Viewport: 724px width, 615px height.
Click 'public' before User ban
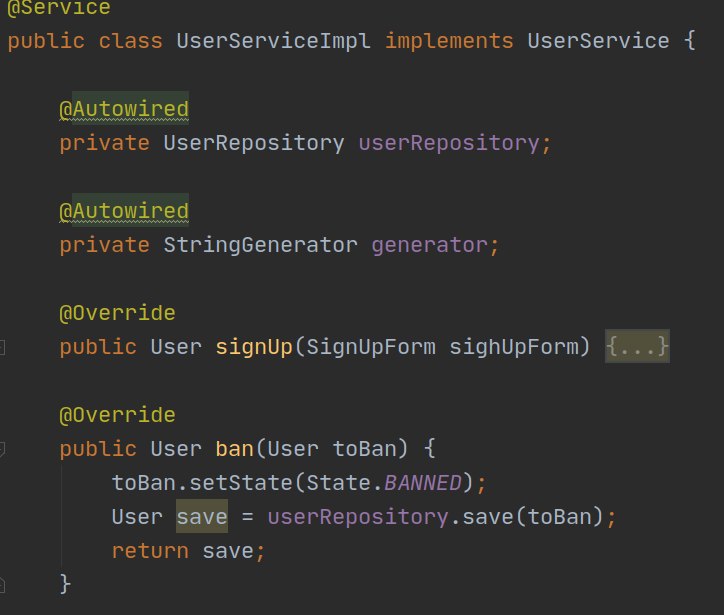[98, 449]
